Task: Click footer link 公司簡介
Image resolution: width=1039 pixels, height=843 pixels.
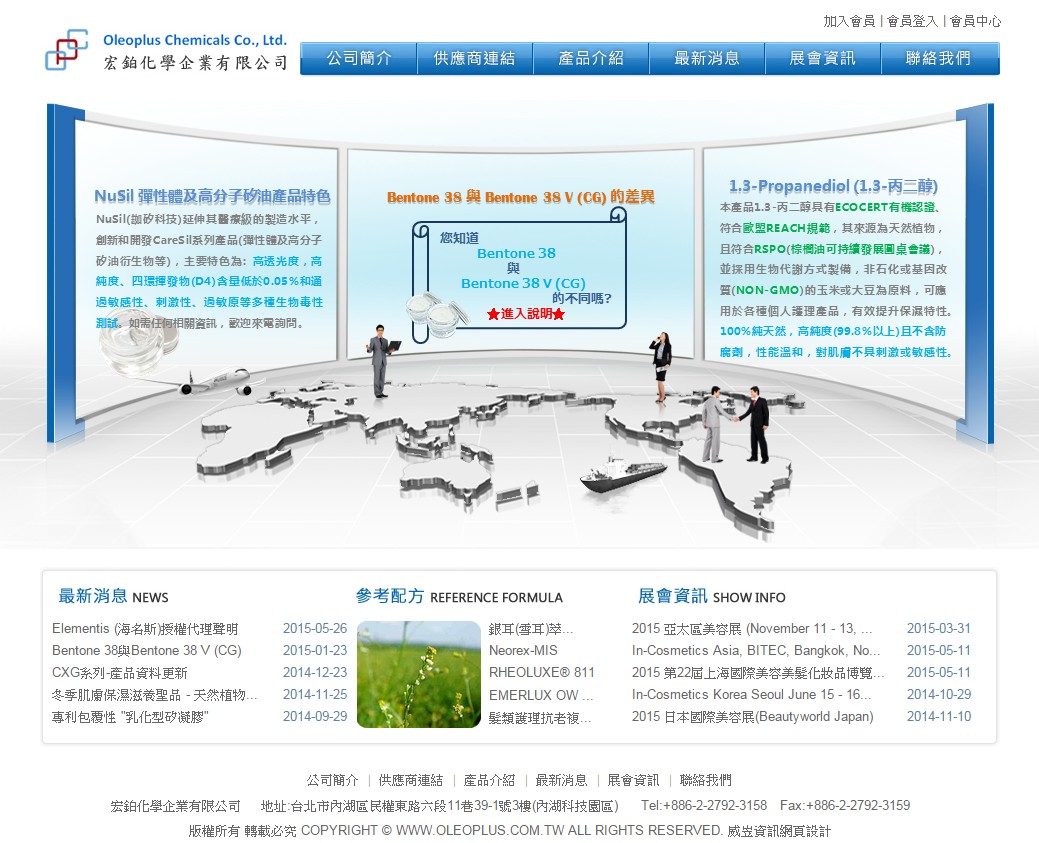Action: 332,780
